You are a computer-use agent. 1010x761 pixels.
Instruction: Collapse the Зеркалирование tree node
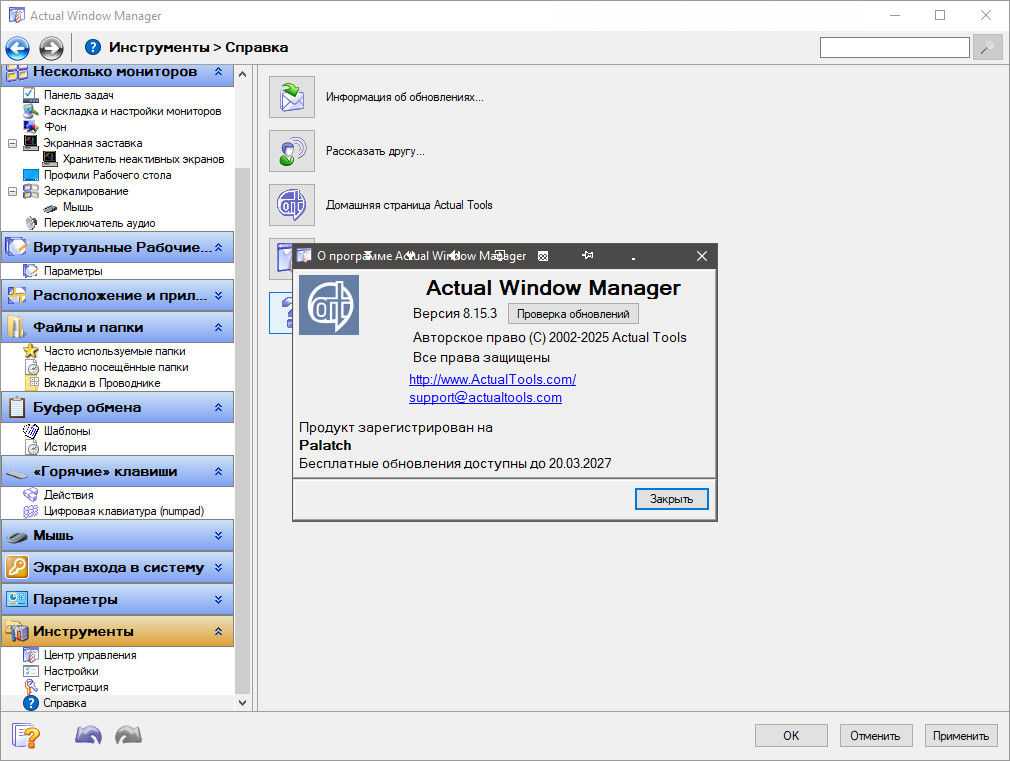13,191
